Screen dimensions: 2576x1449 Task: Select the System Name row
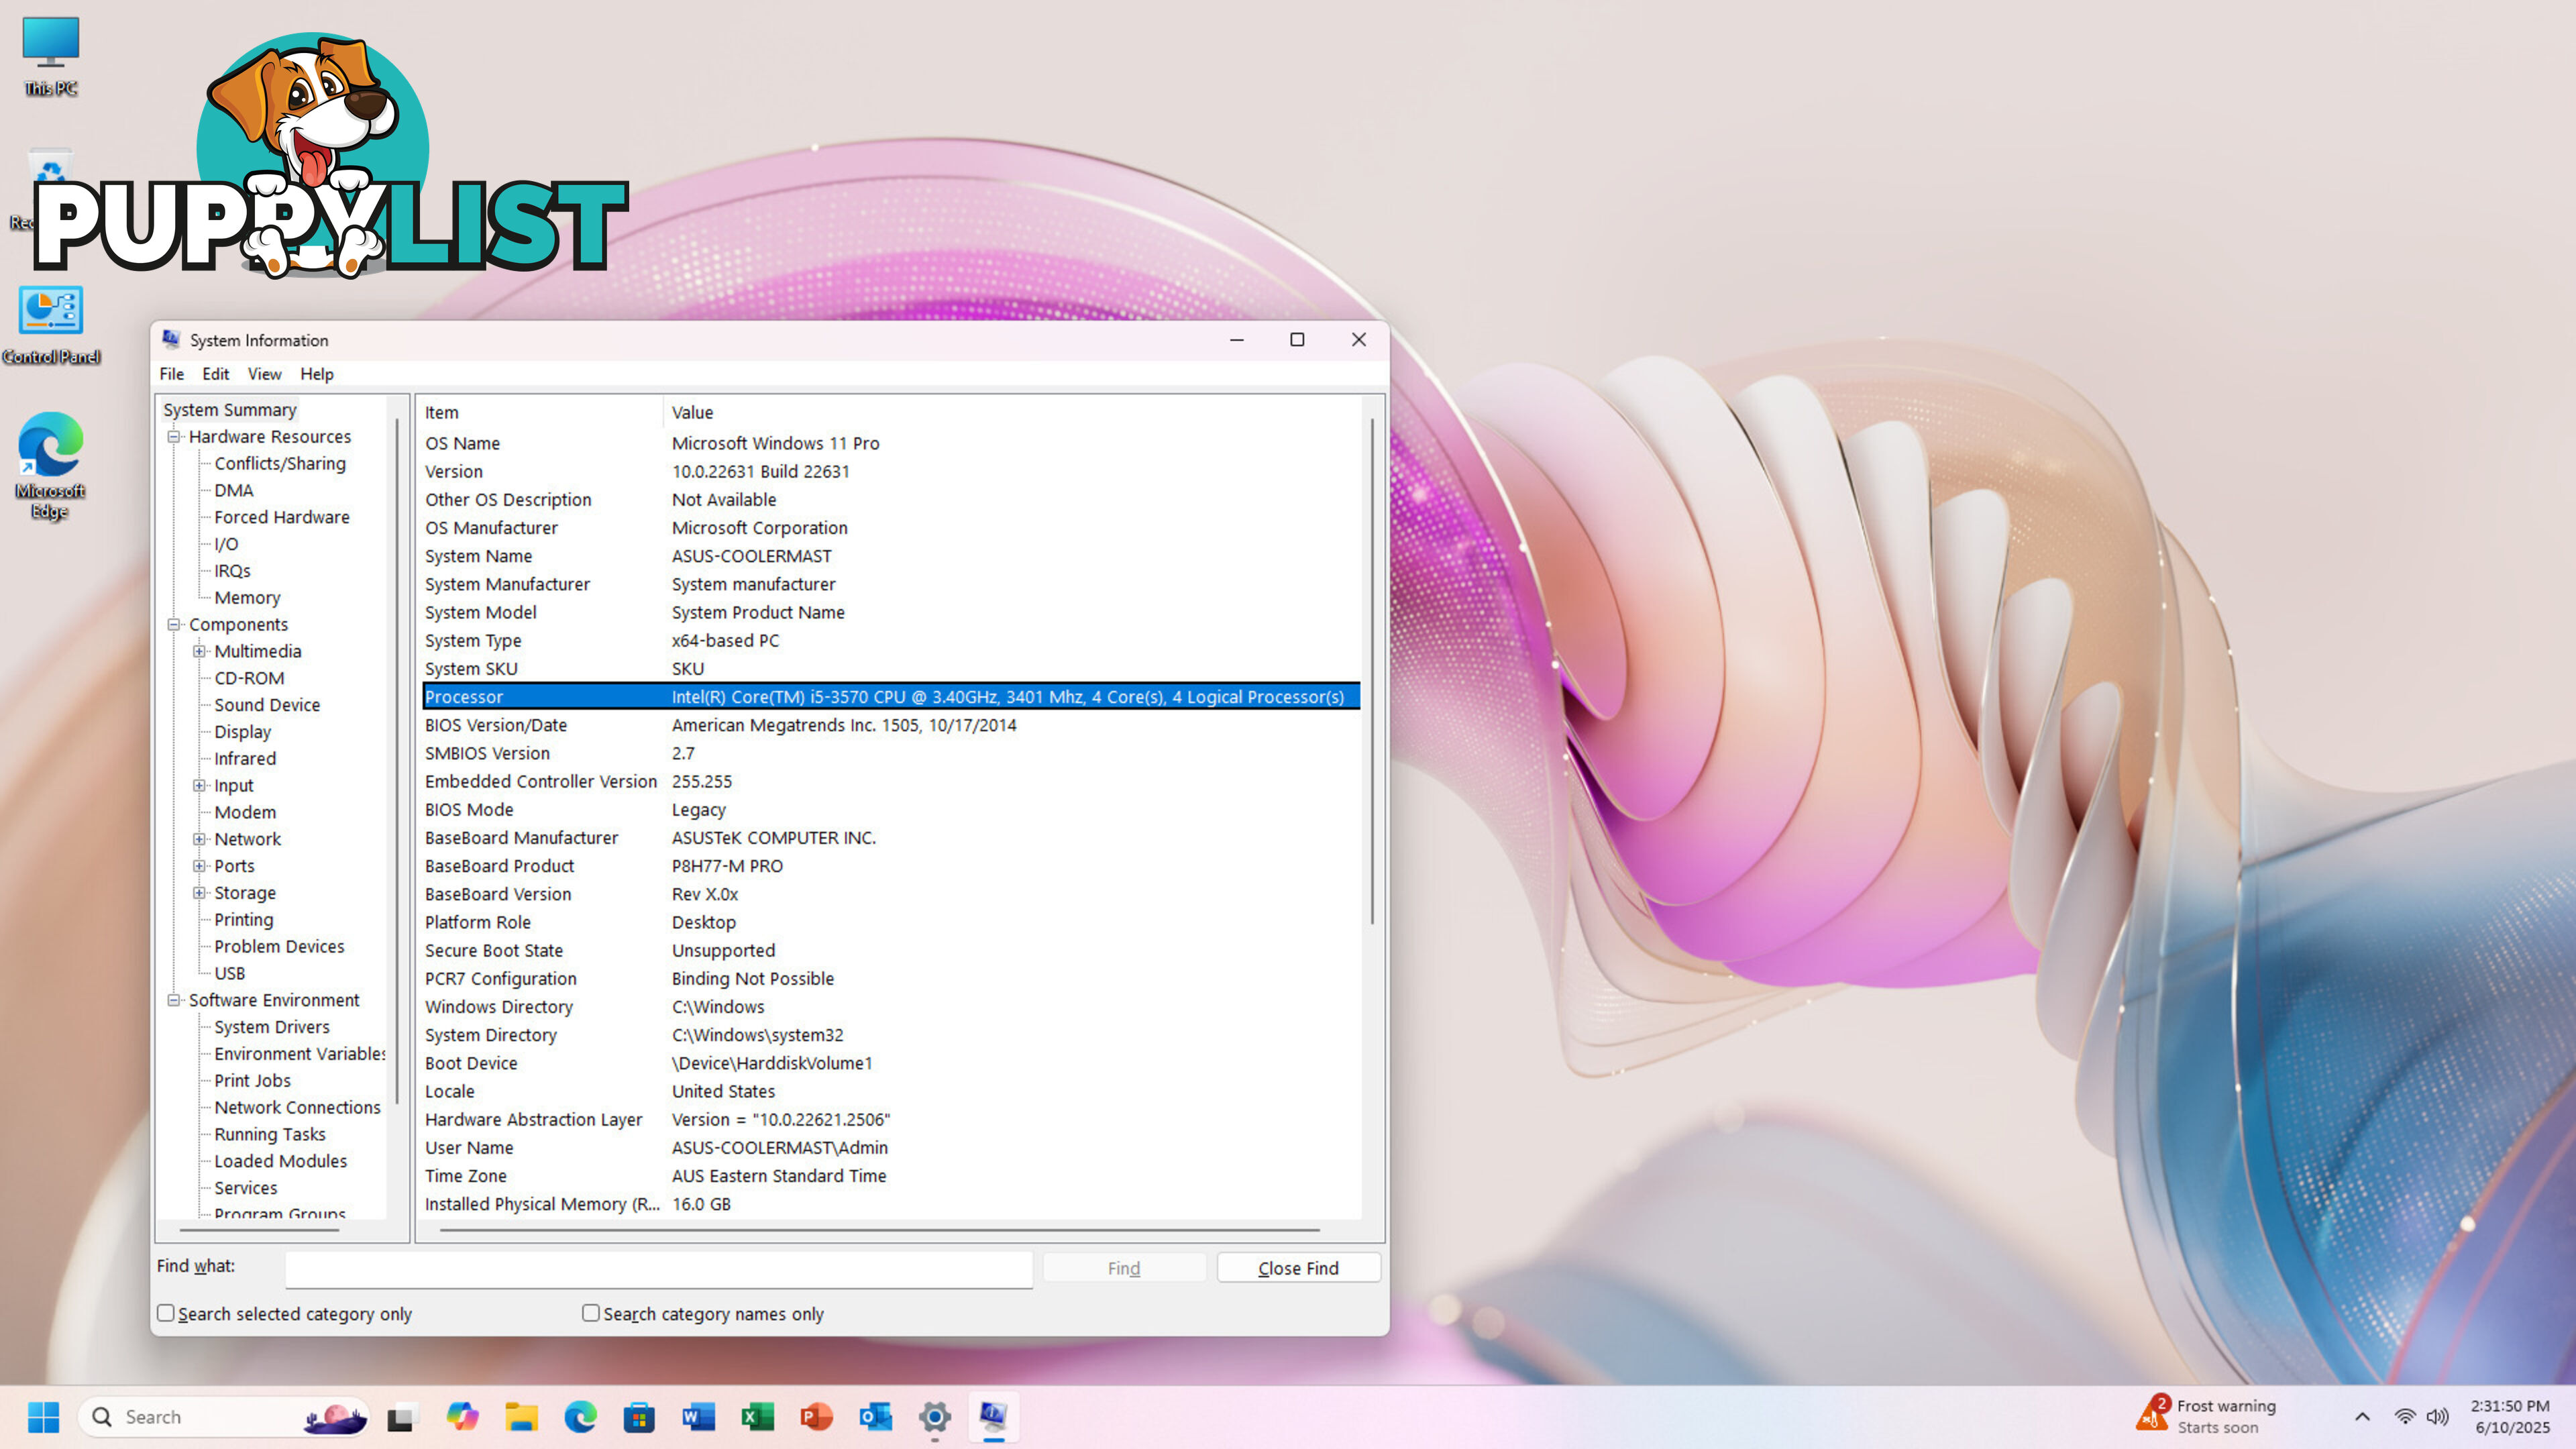pyautogui.click(x=890, y=556)
